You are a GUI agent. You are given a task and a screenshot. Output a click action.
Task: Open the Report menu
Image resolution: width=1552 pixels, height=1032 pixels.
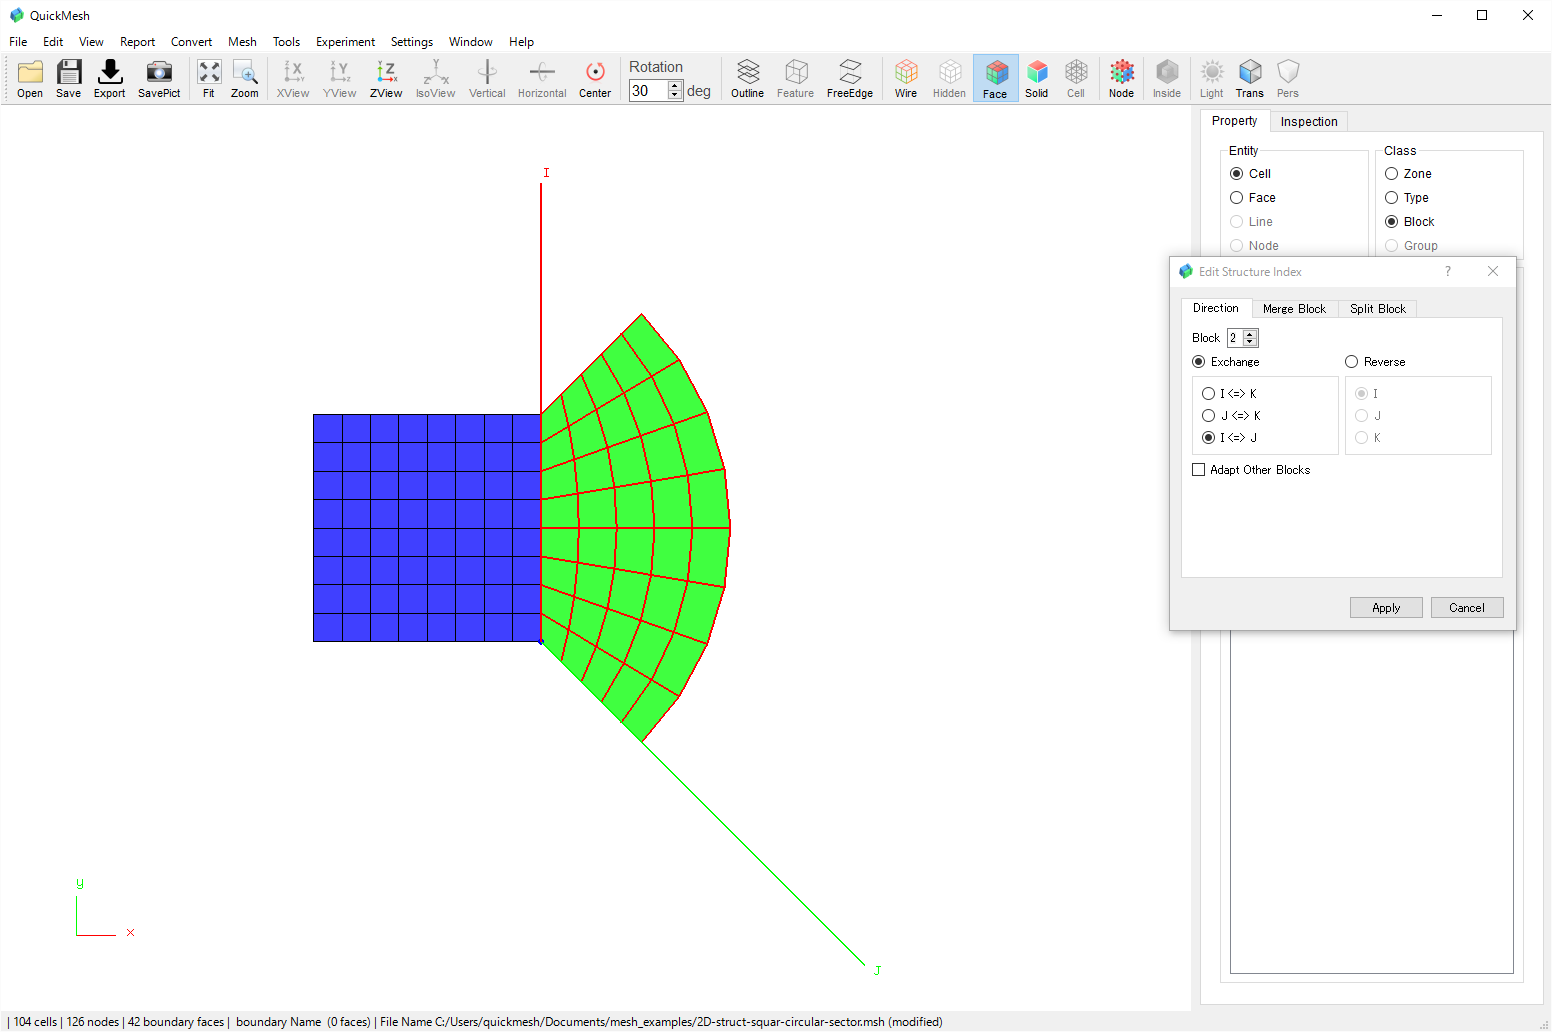pos(137,42)
